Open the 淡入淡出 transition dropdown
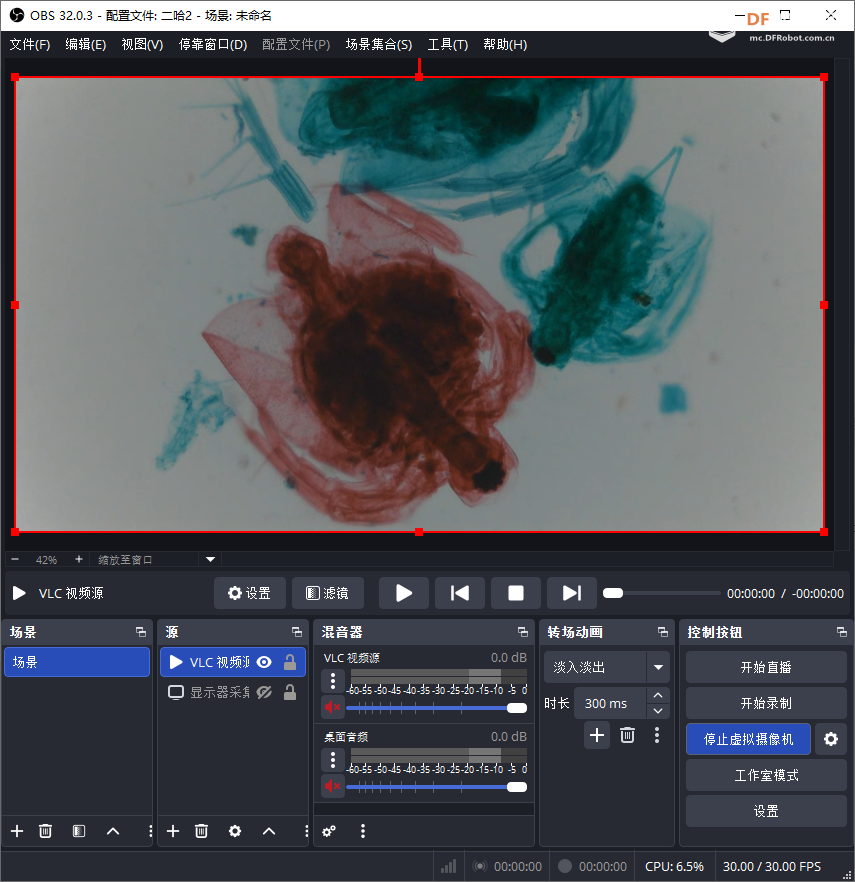 658,667
